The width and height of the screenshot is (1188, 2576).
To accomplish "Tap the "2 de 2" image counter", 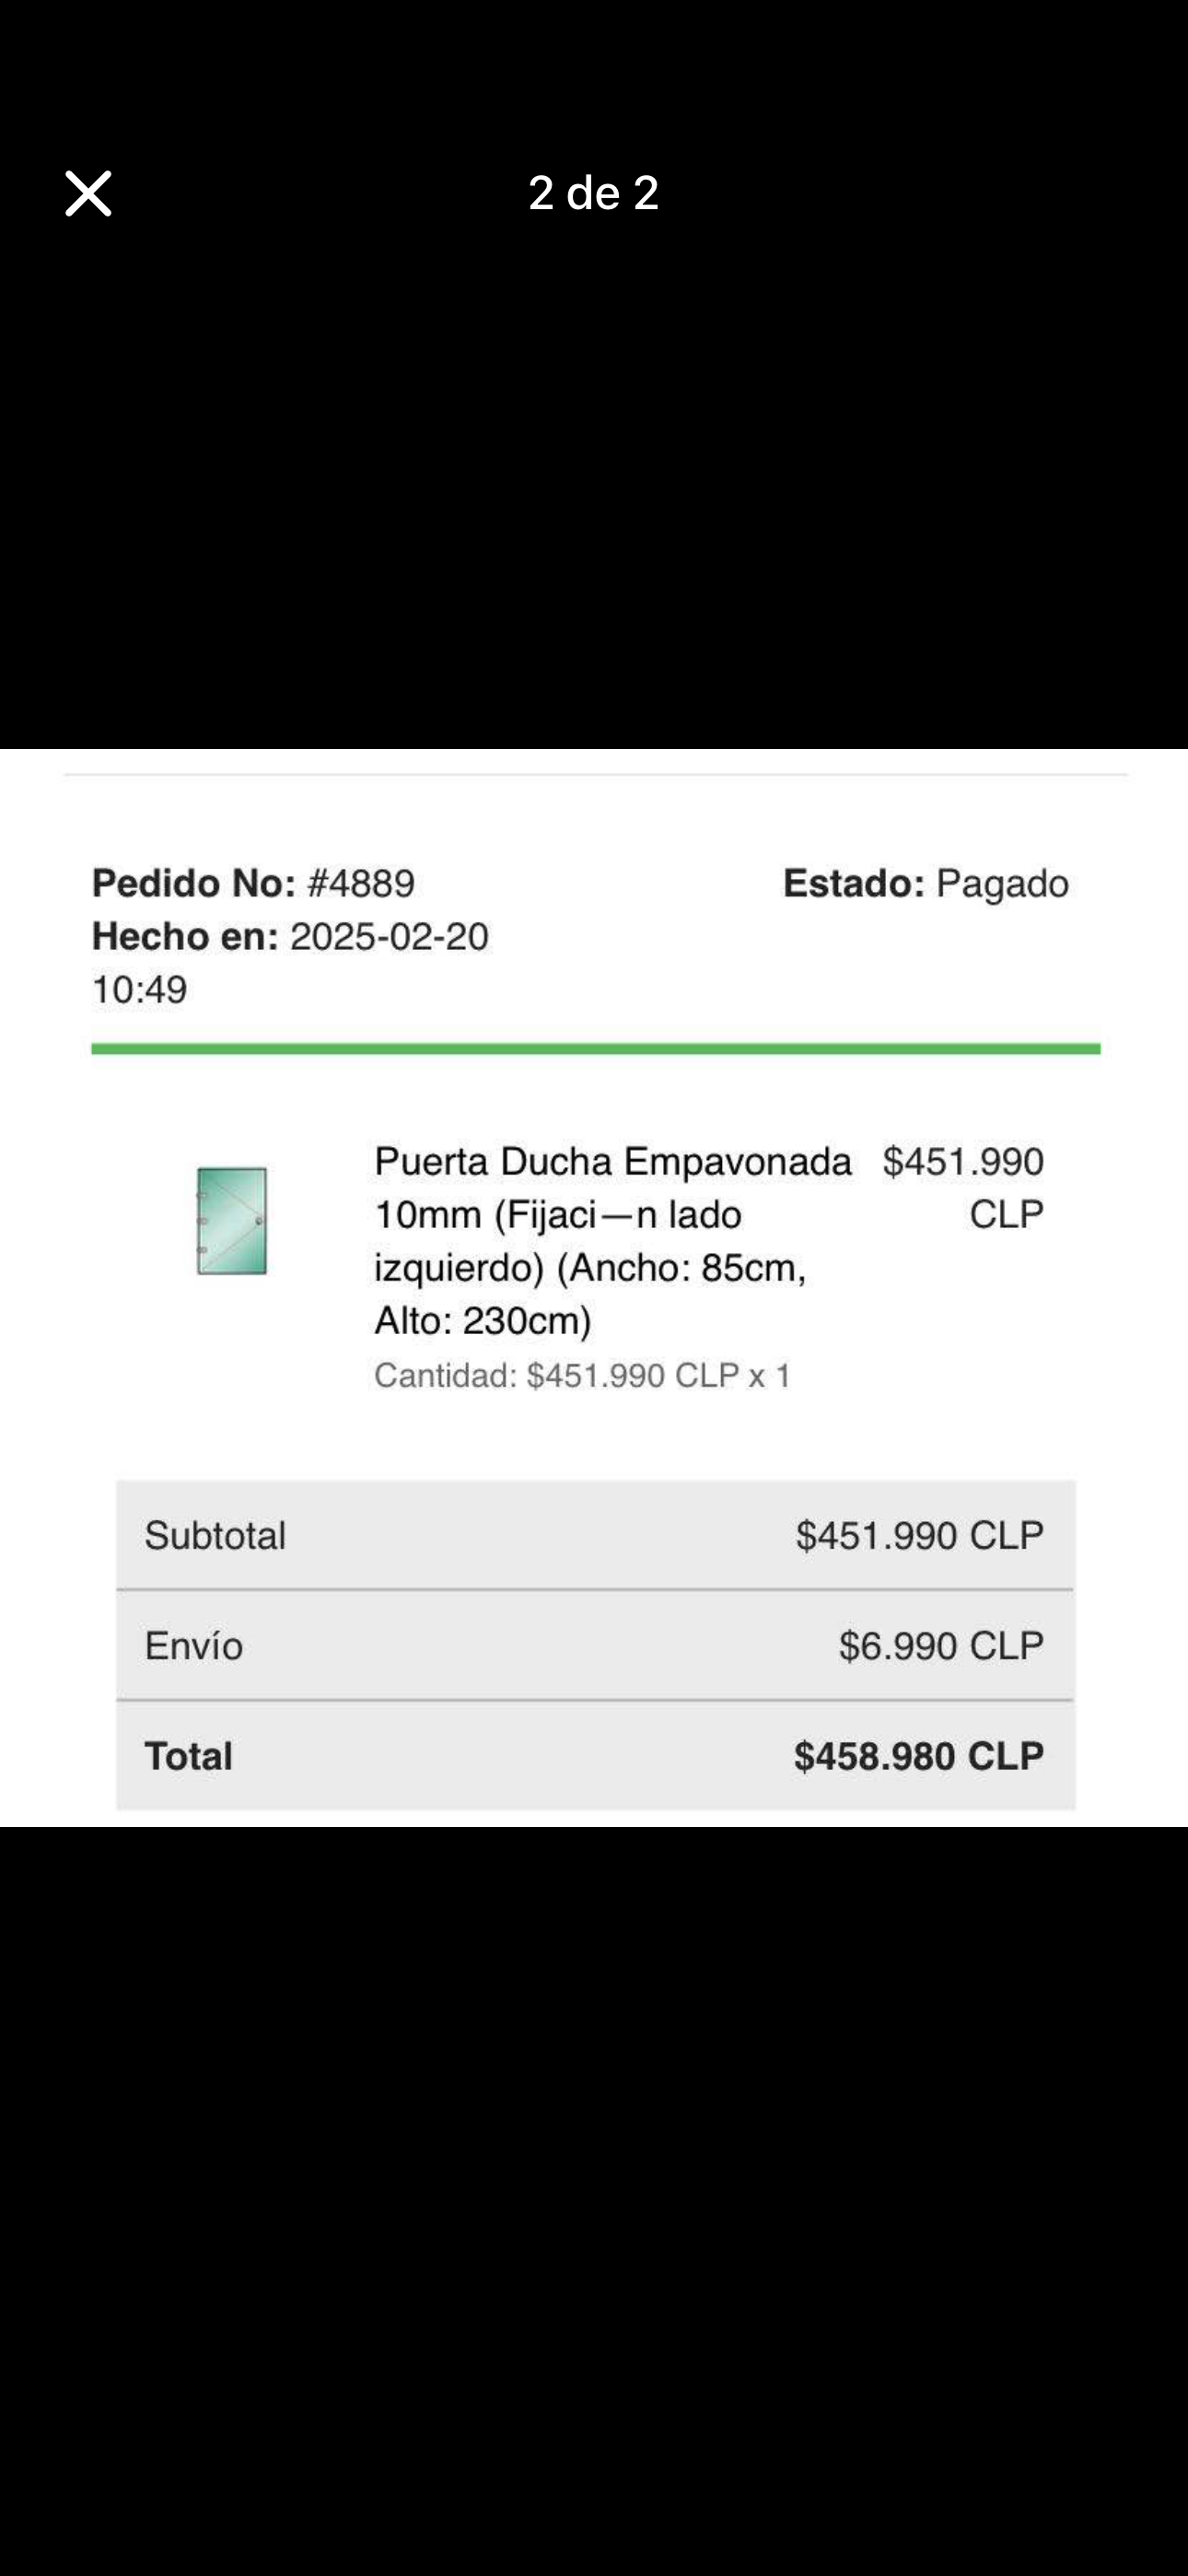I will [593, 193].
